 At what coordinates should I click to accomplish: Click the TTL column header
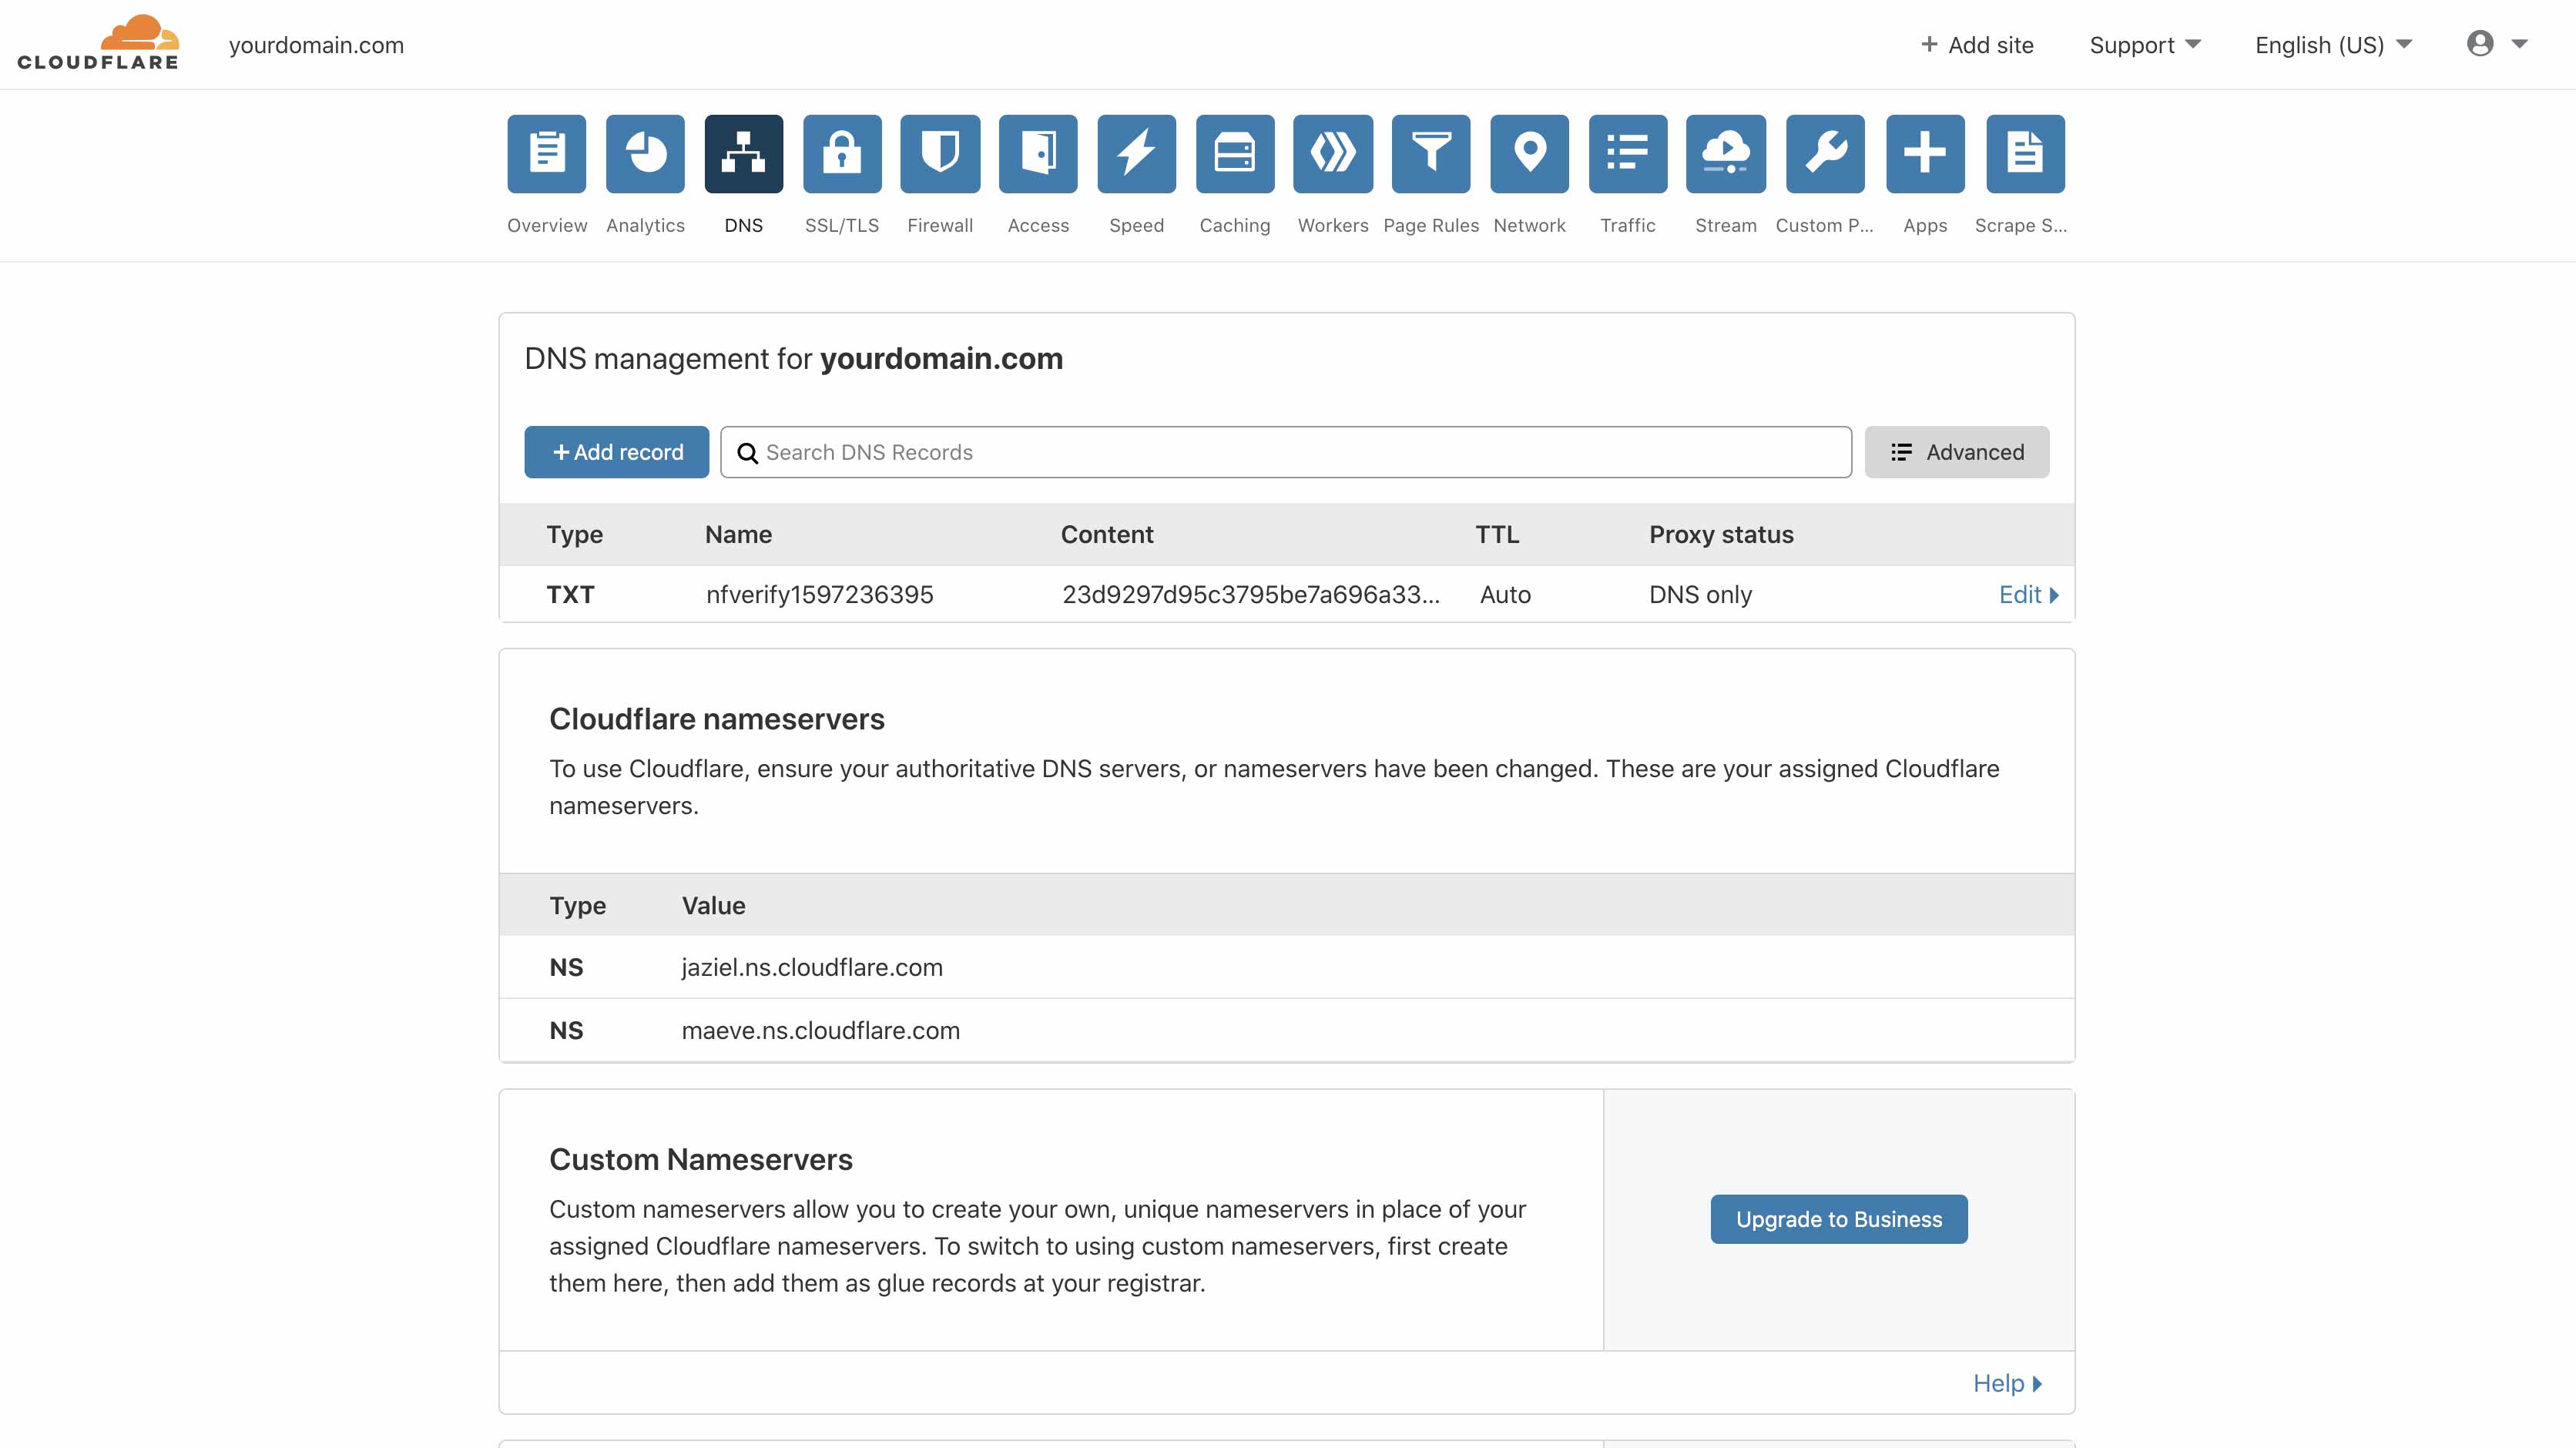(1497, 535)
